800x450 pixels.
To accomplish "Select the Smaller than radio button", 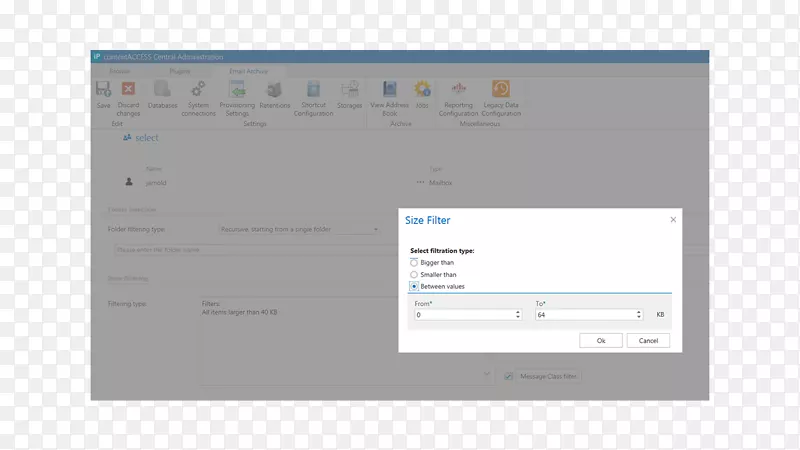I will [x=414, y=274].
